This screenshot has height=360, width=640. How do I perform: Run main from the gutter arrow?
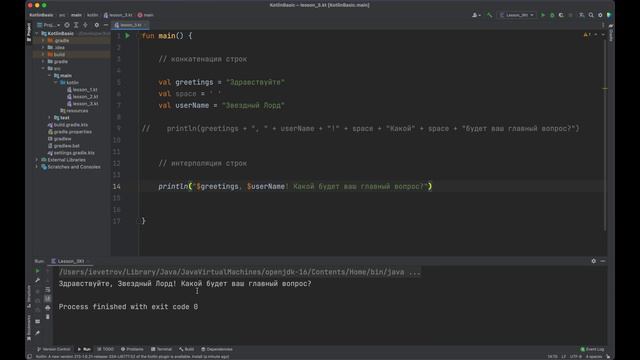click(127, 36)
